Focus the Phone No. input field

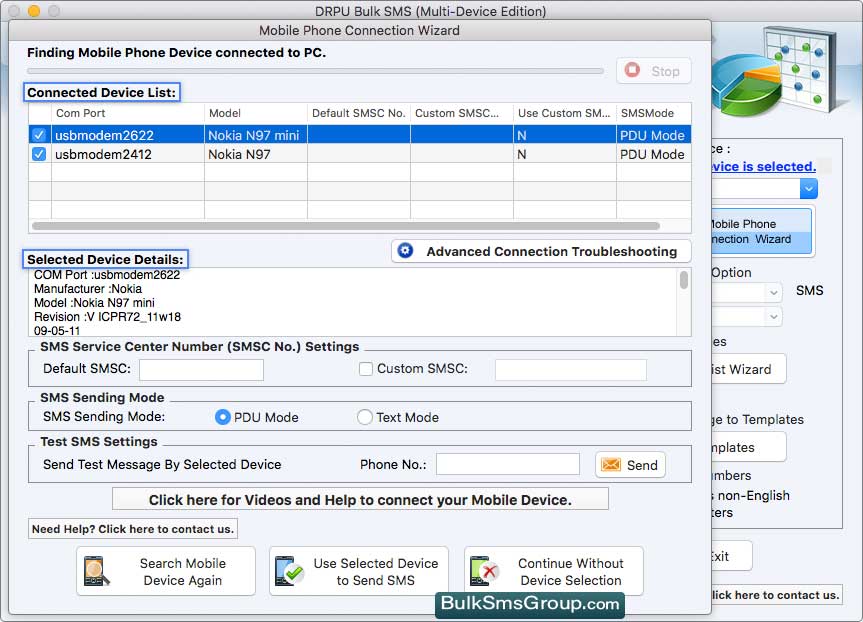[x=507, y=464]
